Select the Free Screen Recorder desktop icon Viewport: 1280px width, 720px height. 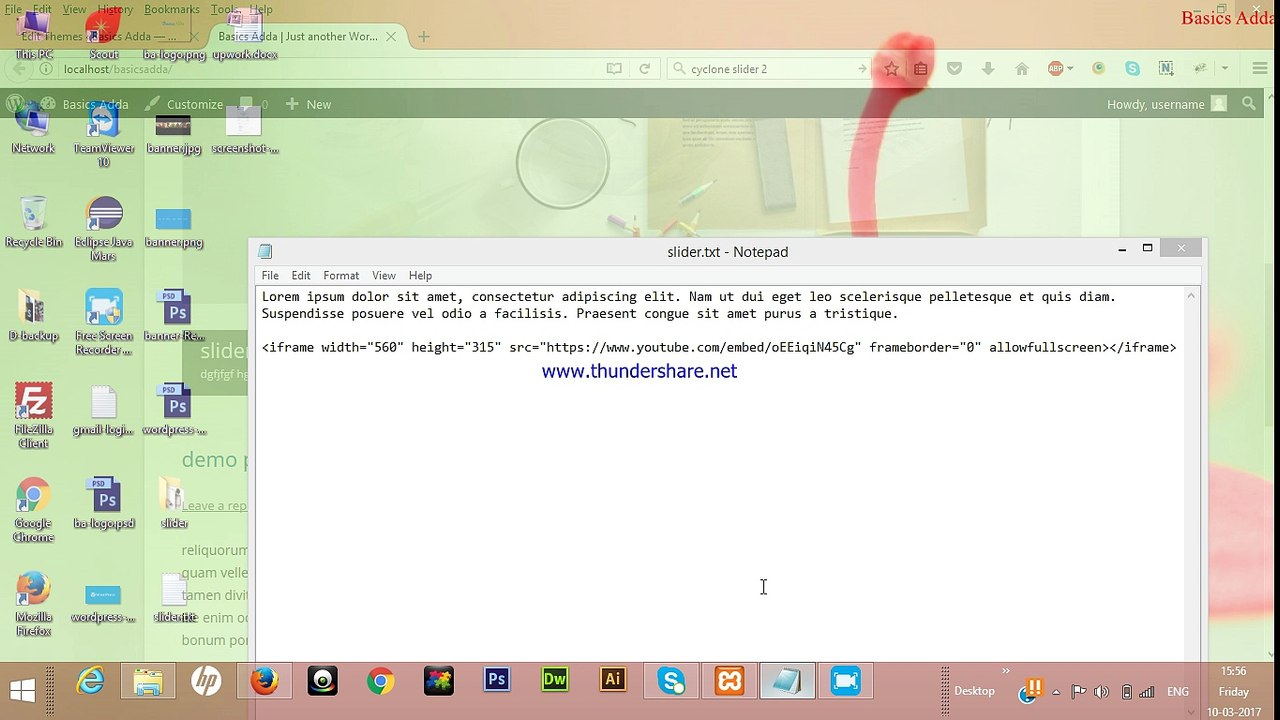tap(104, 322)
